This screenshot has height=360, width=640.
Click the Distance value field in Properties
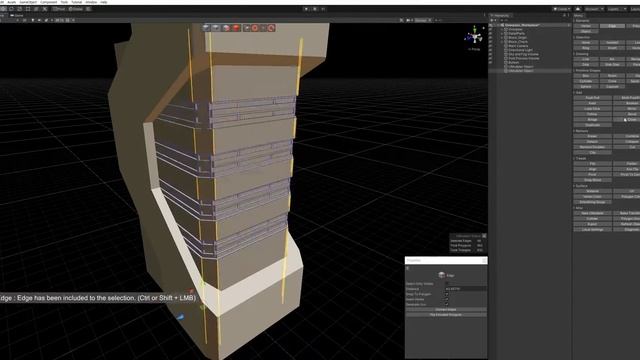pos(465,289)
